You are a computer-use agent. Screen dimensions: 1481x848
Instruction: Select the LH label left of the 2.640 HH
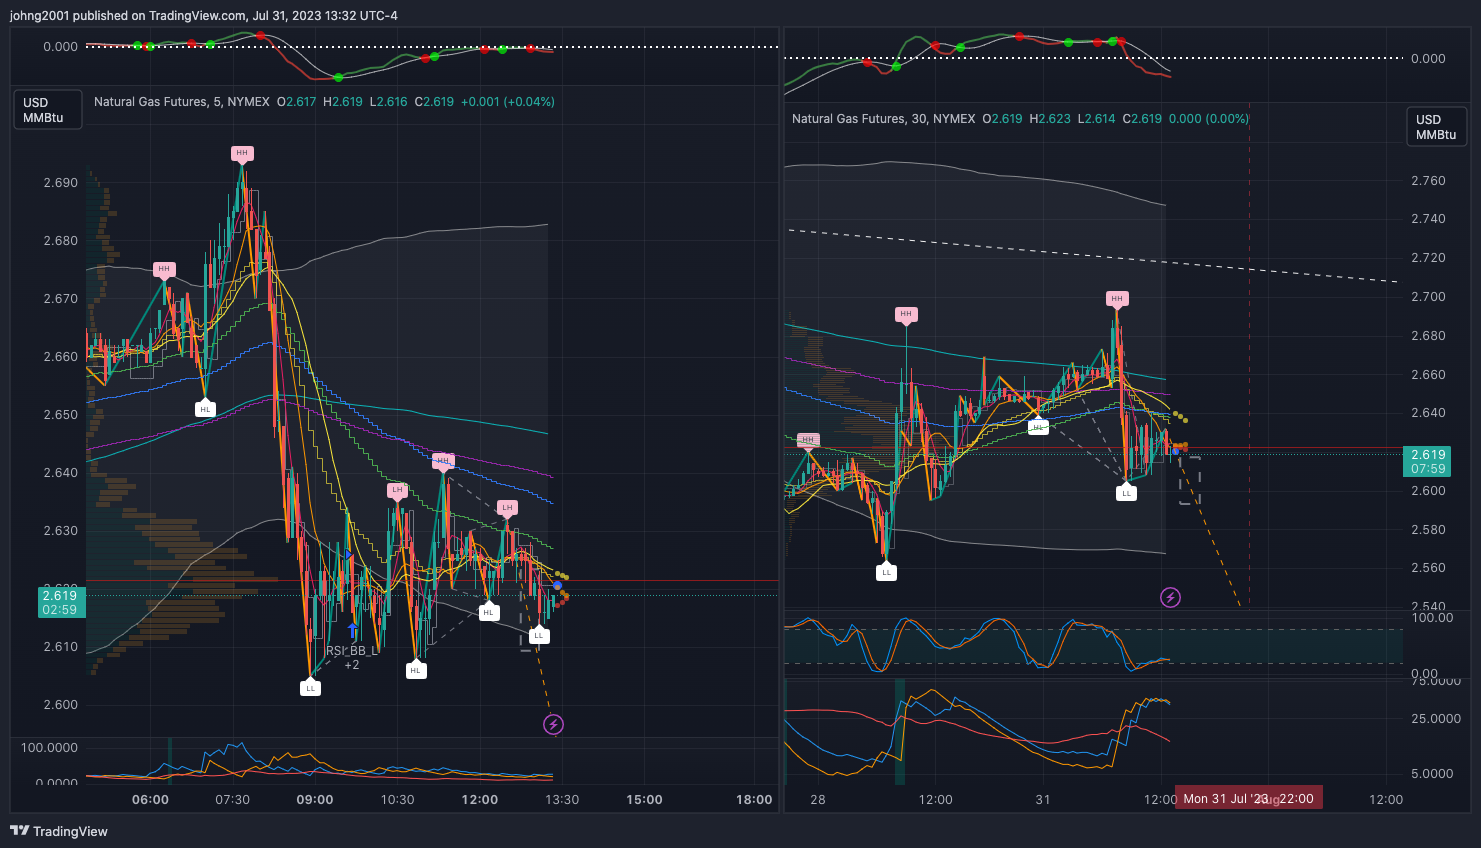[397, 490]
